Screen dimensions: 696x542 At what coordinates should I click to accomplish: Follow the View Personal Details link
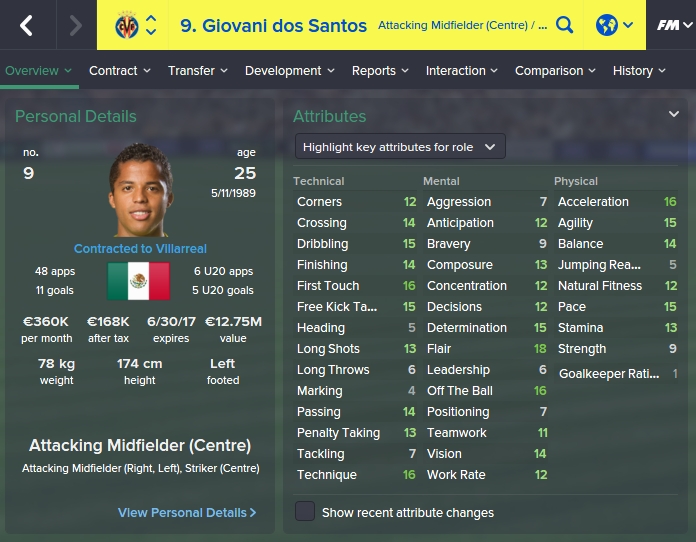187,513
